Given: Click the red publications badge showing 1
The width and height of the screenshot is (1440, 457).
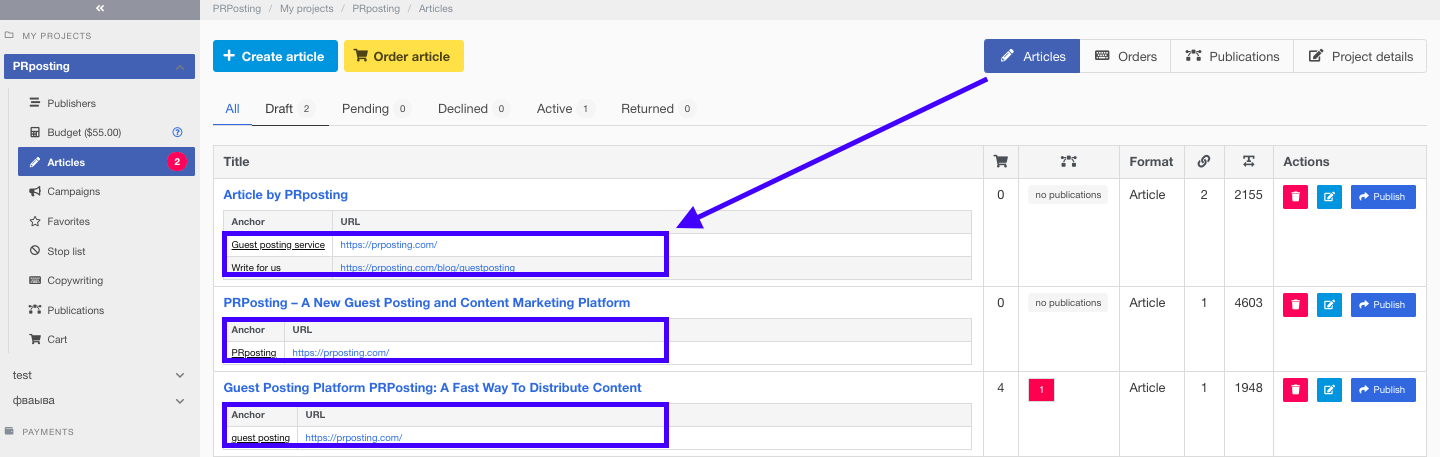Looking at the screenshot, I should pyautogui.click(x=1041, y=390).
